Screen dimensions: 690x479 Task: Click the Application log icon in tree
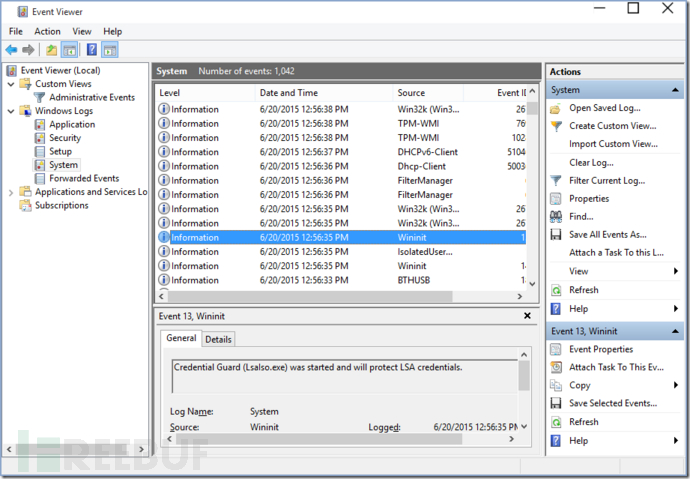40,124
